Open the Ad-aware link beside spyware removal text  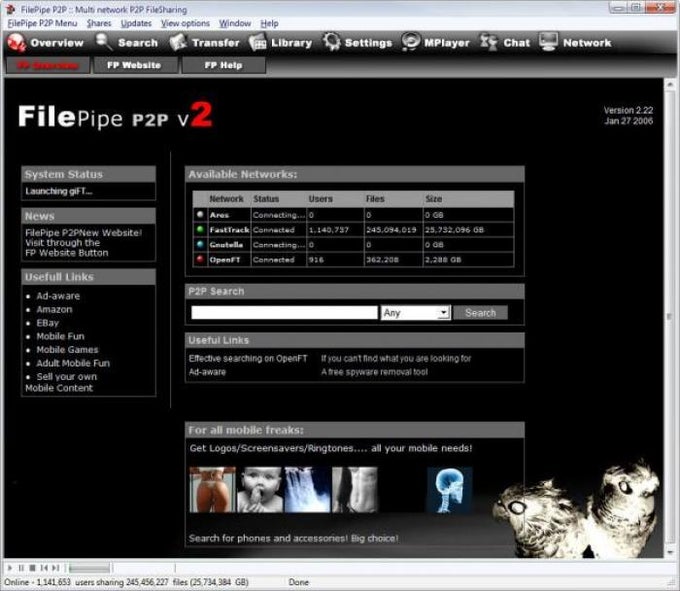point(207,372)
